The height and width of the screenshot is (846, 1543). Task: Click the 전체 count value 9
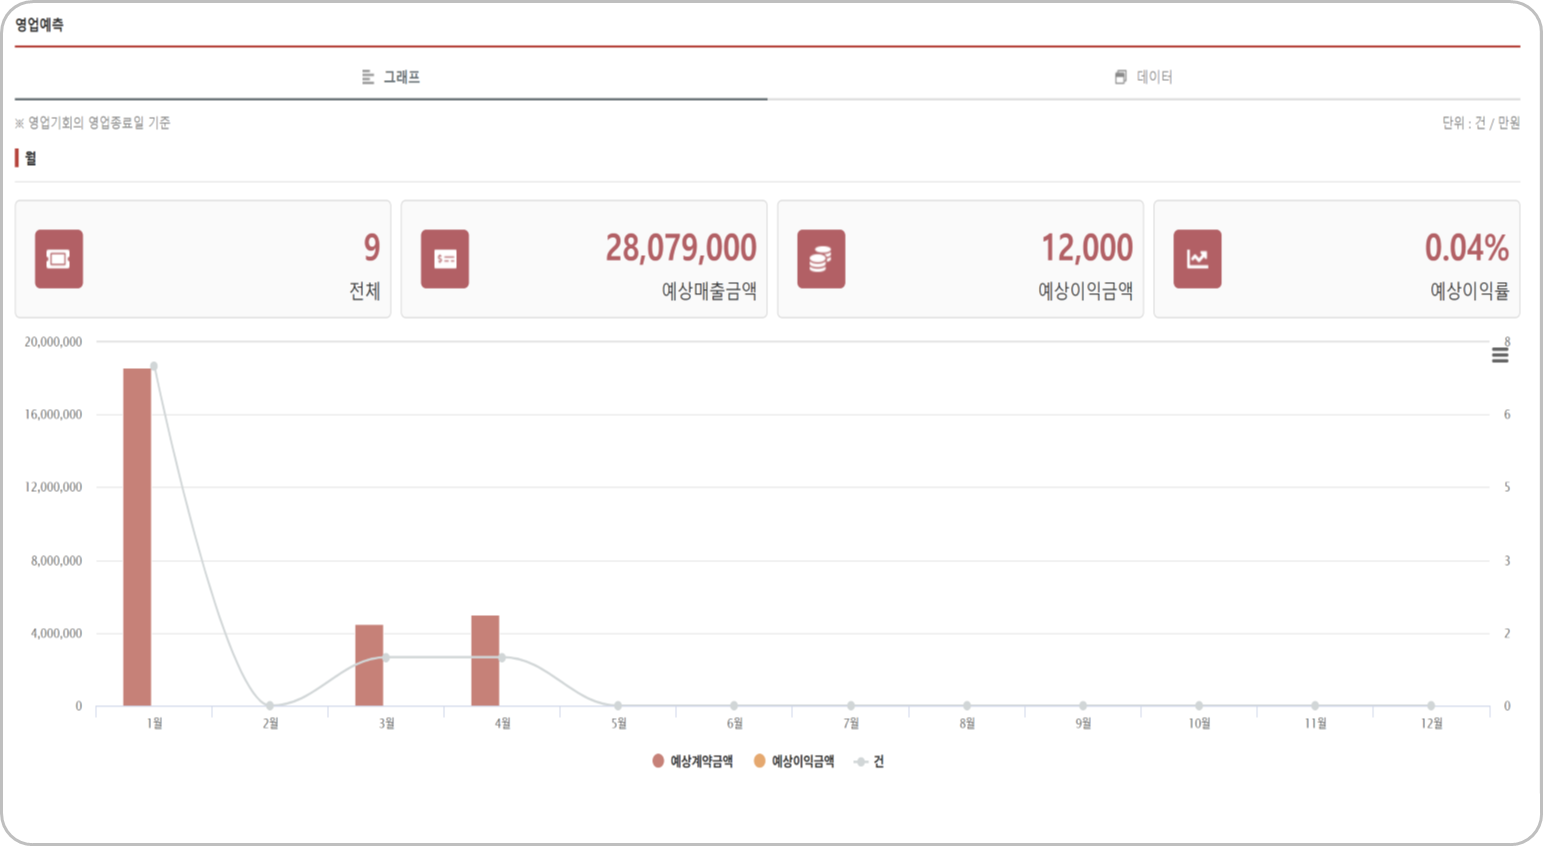tap(371, 248)
